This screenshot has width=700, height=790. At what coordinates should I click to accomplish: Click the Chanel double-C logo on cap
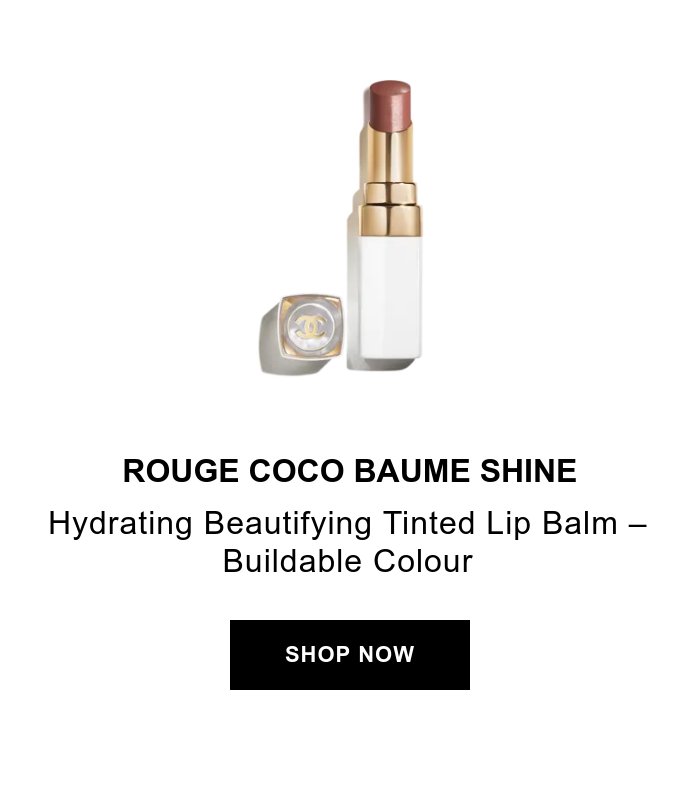[x=310, y=327]
